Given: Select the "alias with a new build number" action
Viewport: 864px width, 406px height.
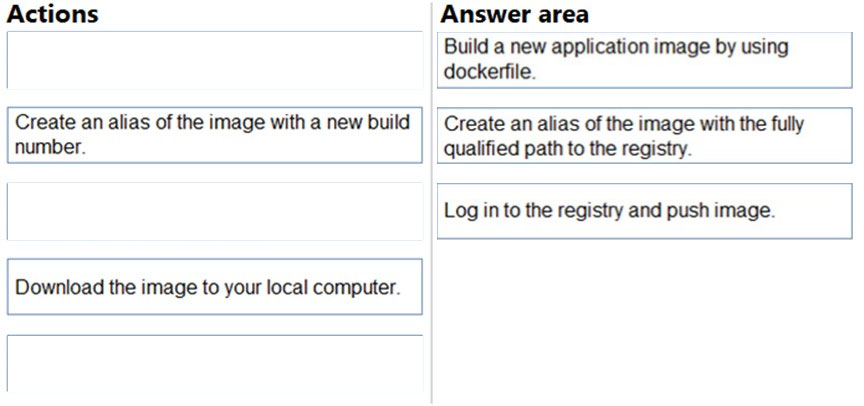Looking at the screenshot, I should pyautogui.click(x=214, y=135).
